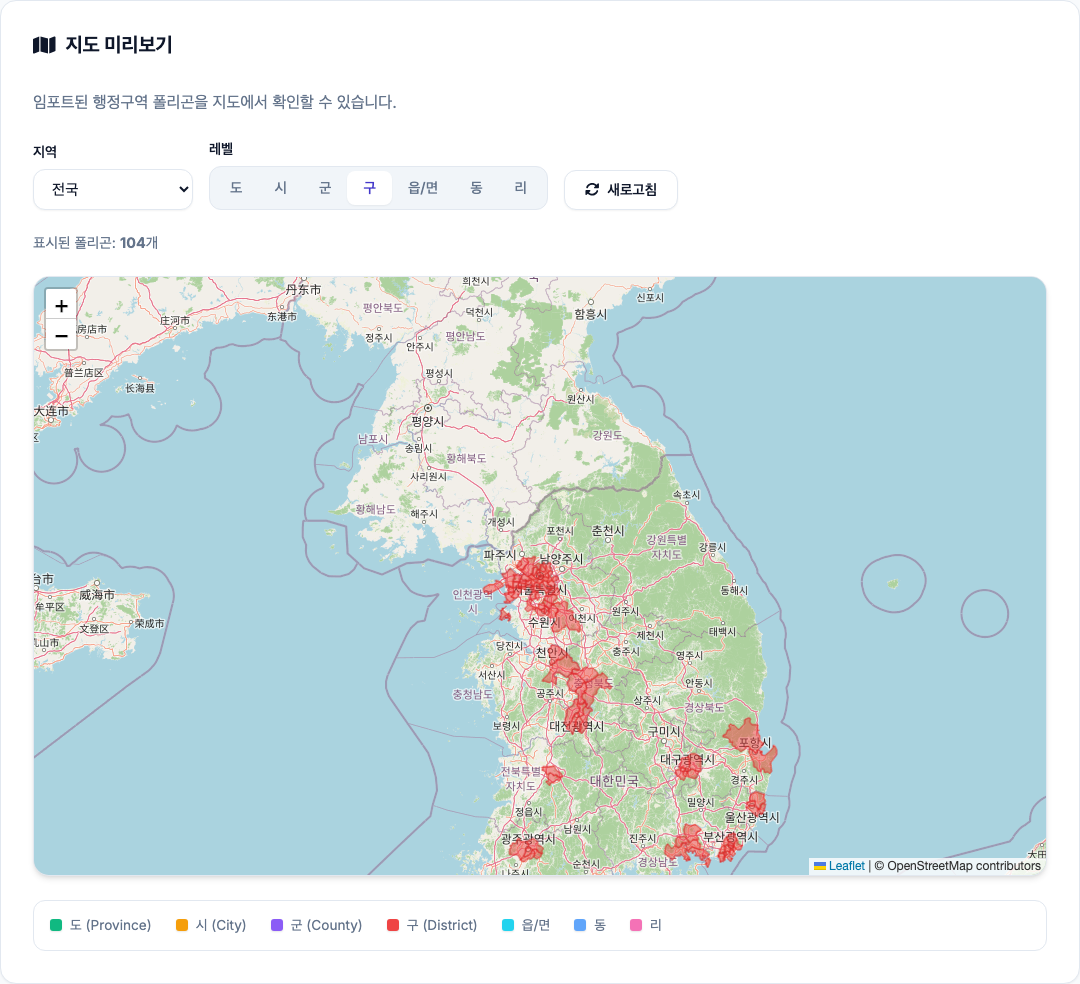
Task: Click the red 구 (District) legend swatch
Action: tap(393, 925)
